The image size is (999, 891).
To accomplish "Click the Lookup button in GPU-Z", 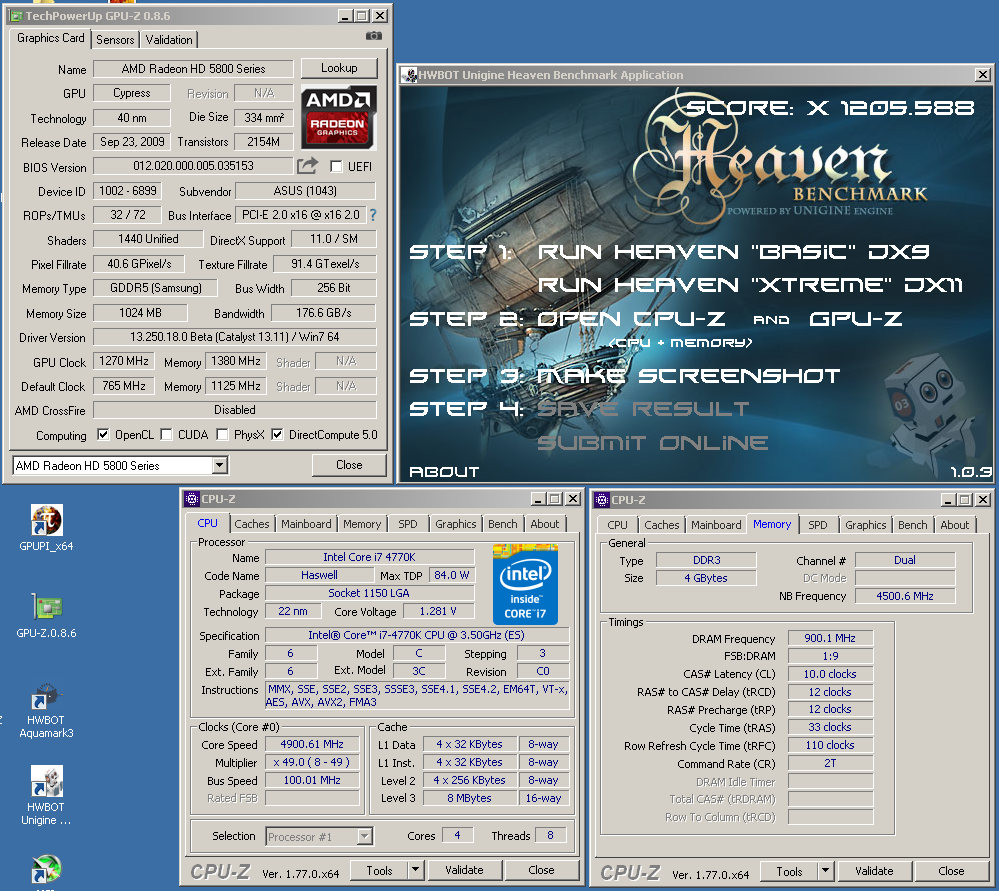I will coord(339,68).
